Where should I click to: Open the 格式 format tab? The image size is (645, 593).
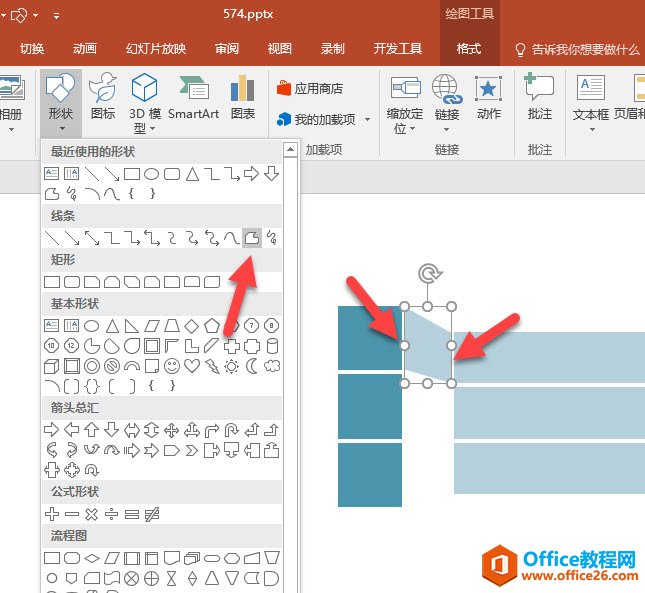(x=469, y=49)
